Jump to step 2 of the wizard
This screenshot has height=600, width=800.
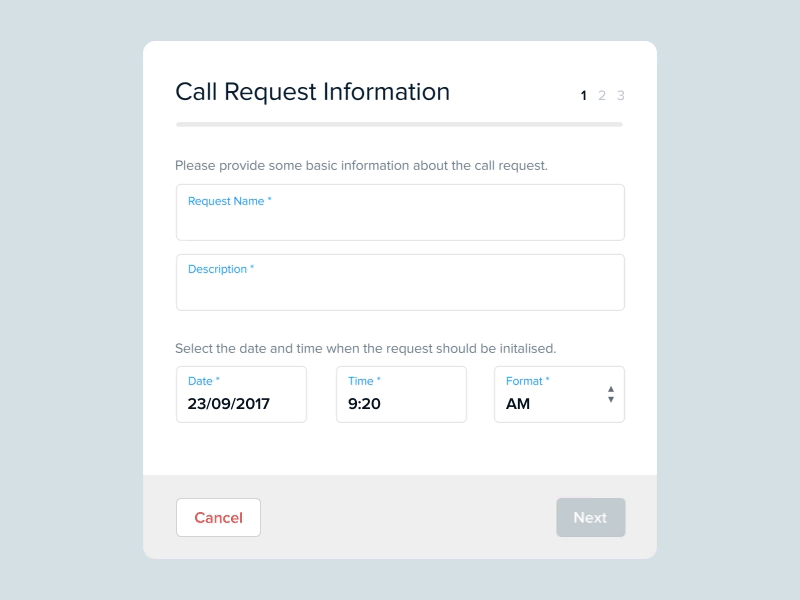click(x=602, y=95)
